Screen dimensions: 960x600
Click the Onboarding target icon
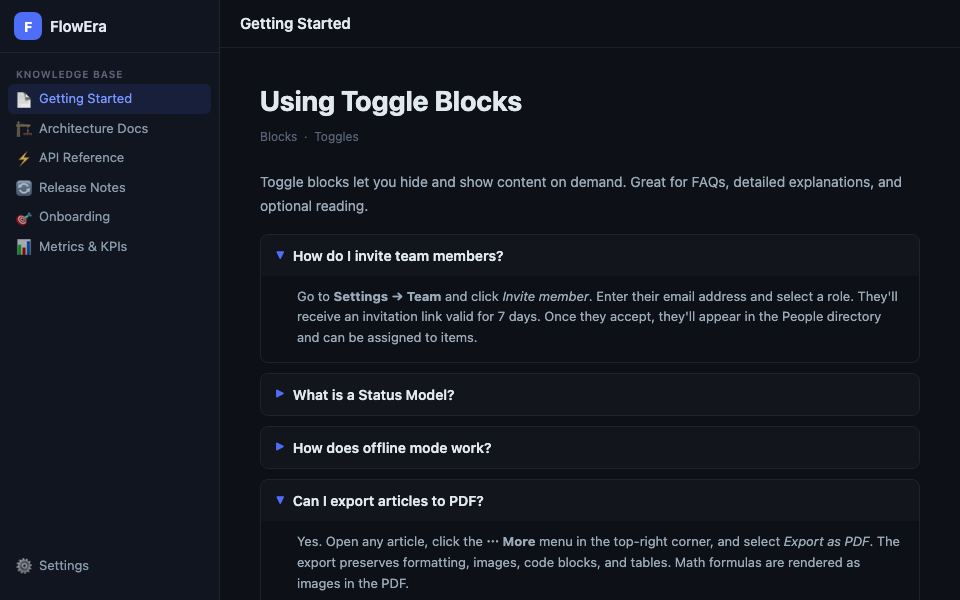coord(24,217)
